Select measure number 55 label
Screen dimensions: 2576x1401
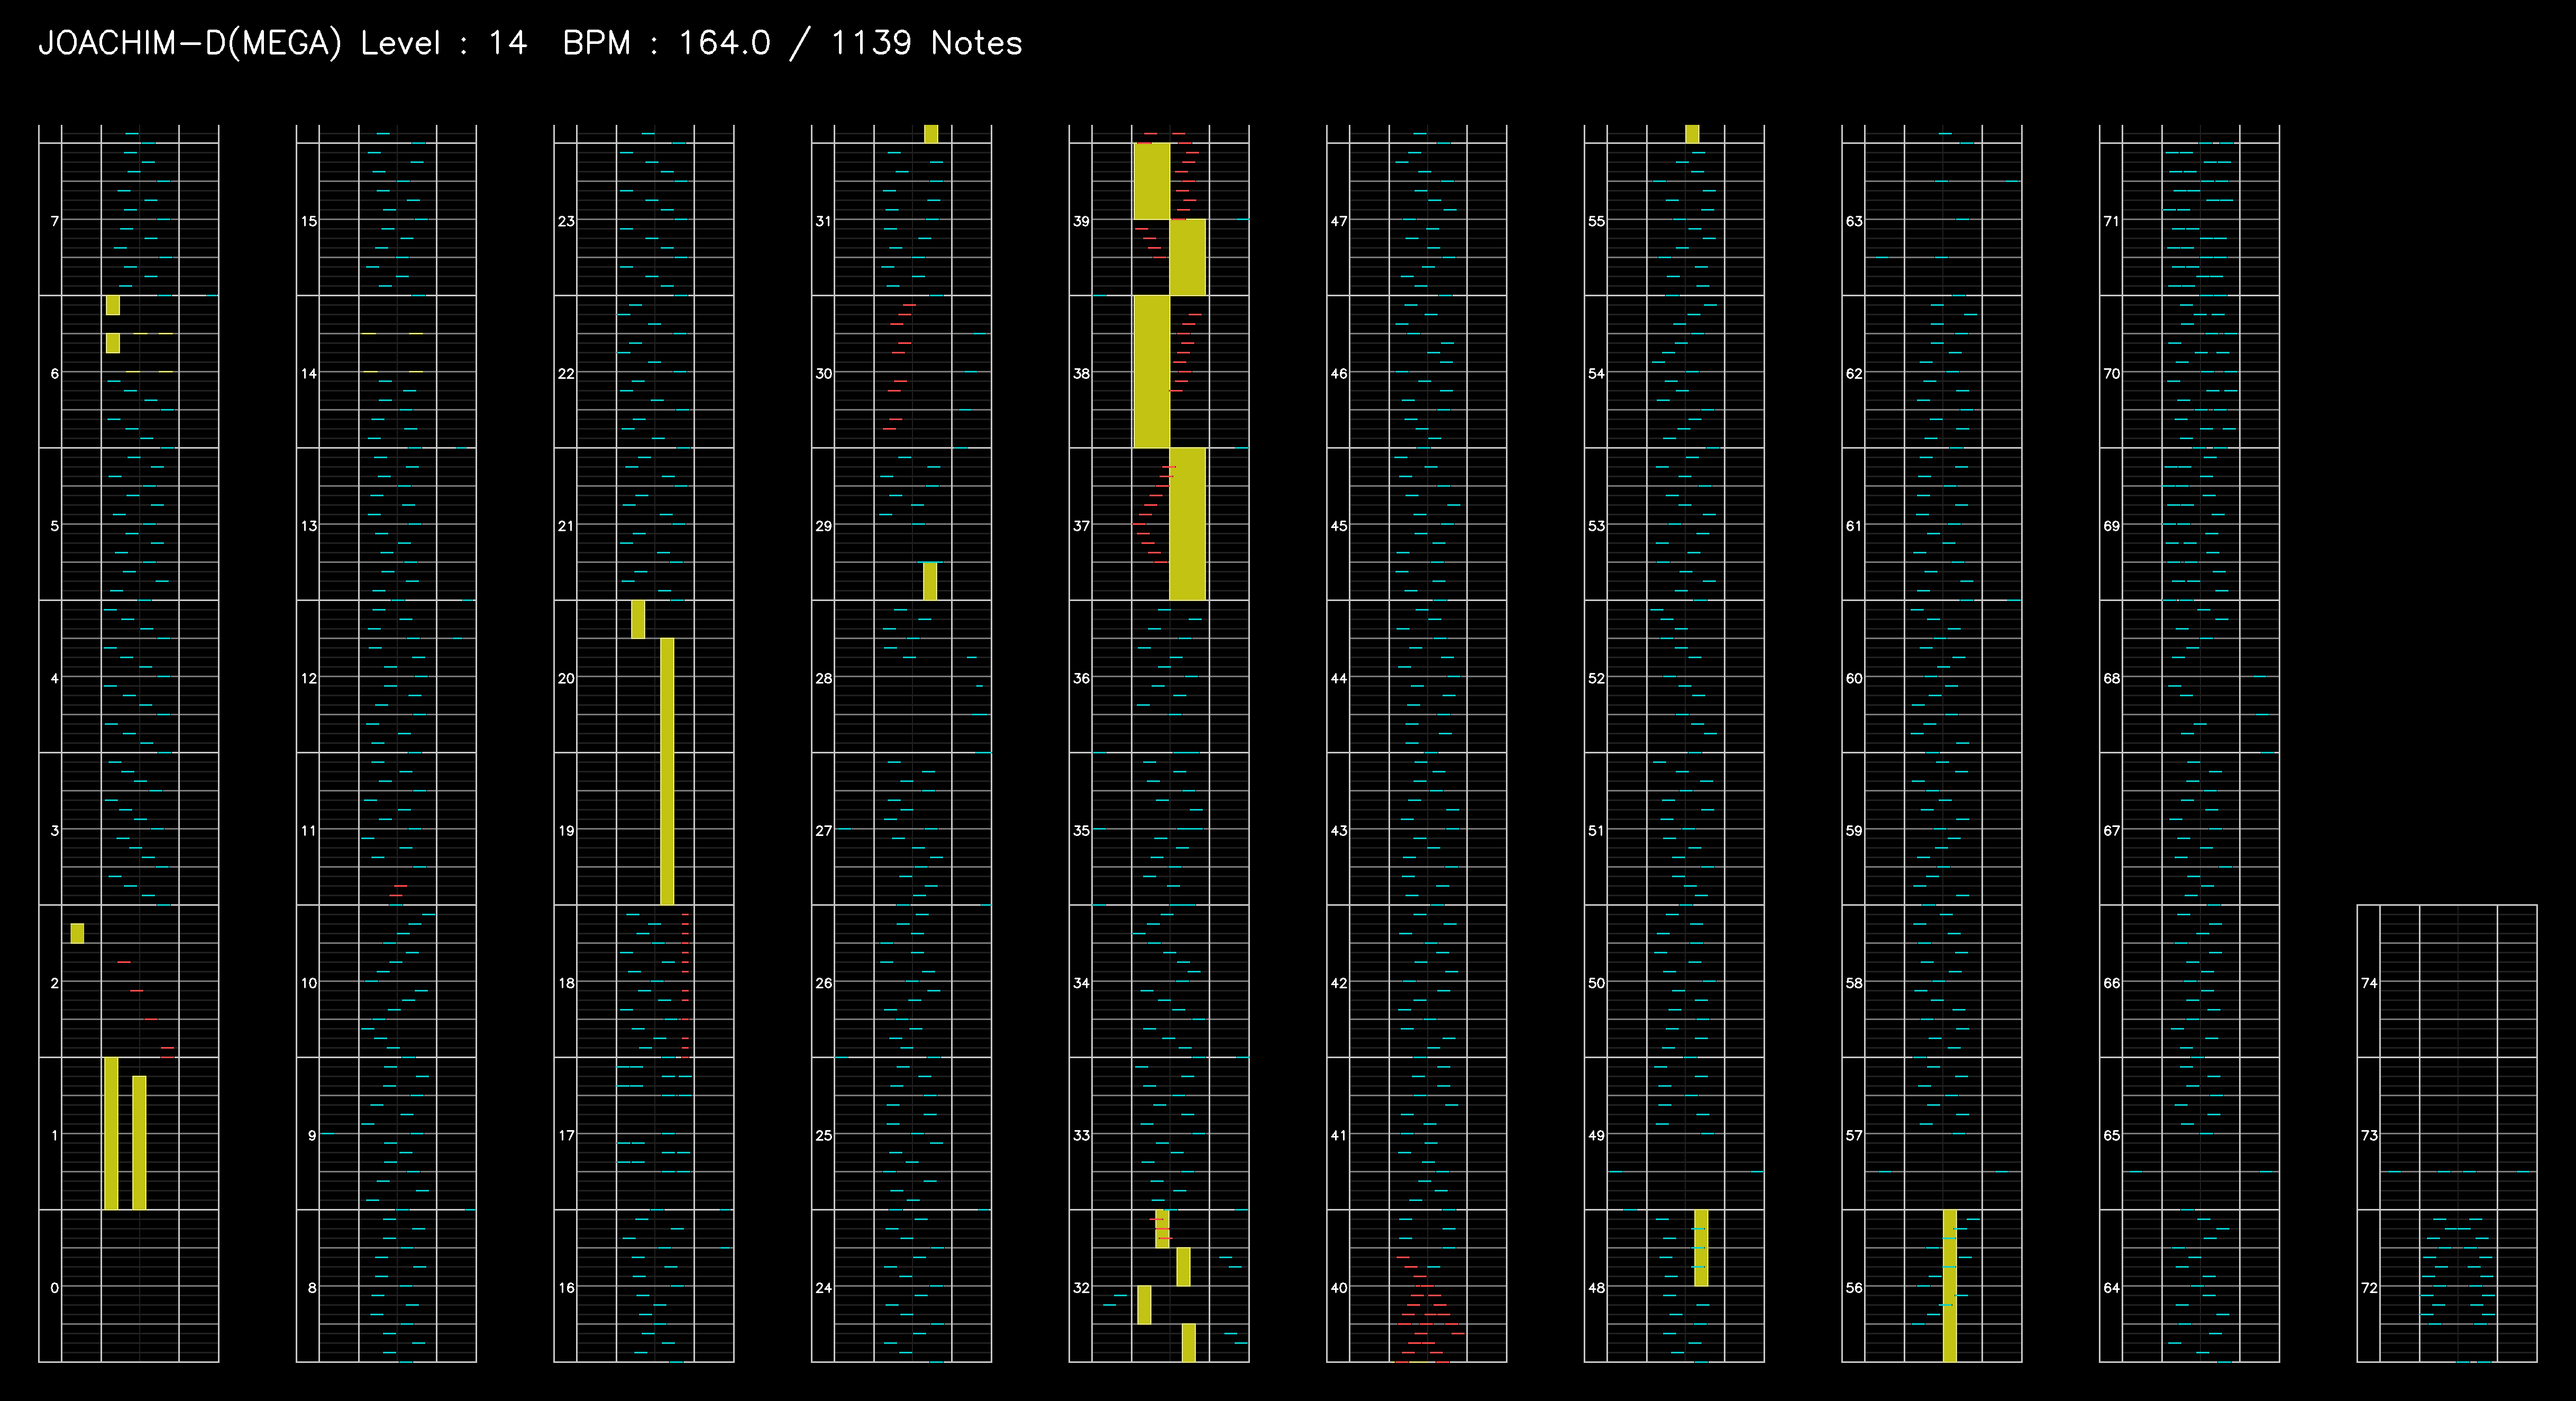(1596, 221)
